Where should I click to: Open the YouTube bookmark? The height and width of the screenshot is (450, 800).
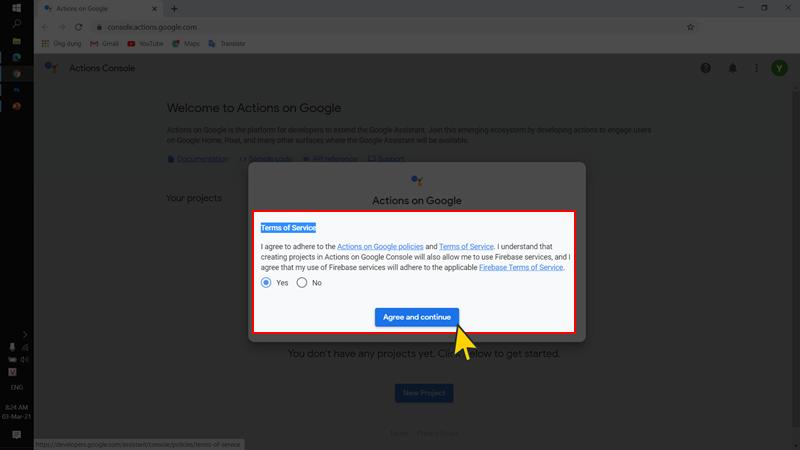click(x=145, y=44)
